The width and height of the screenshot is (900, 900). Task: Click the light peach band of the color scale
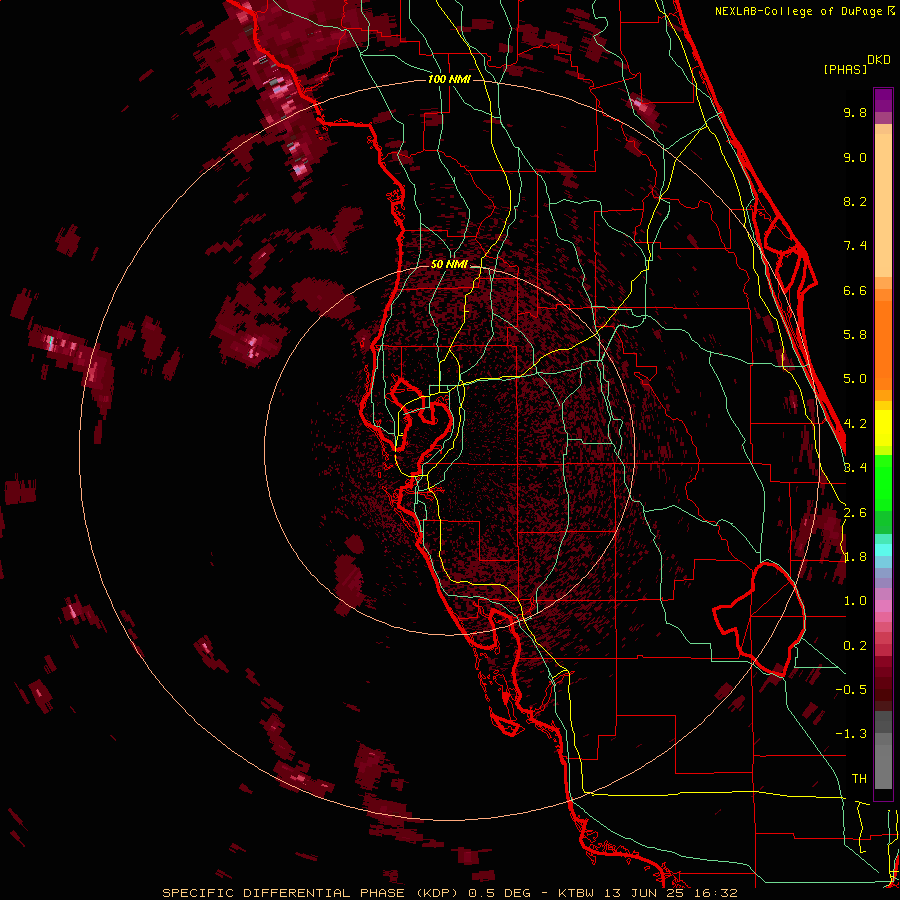(883, 205)
